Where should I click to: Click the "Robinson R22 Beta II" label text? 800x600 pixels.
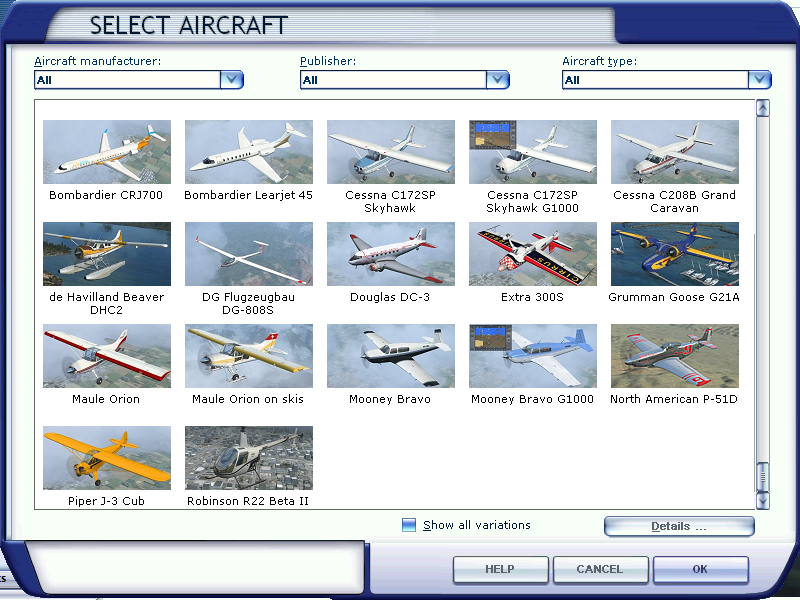click(248, 501)
